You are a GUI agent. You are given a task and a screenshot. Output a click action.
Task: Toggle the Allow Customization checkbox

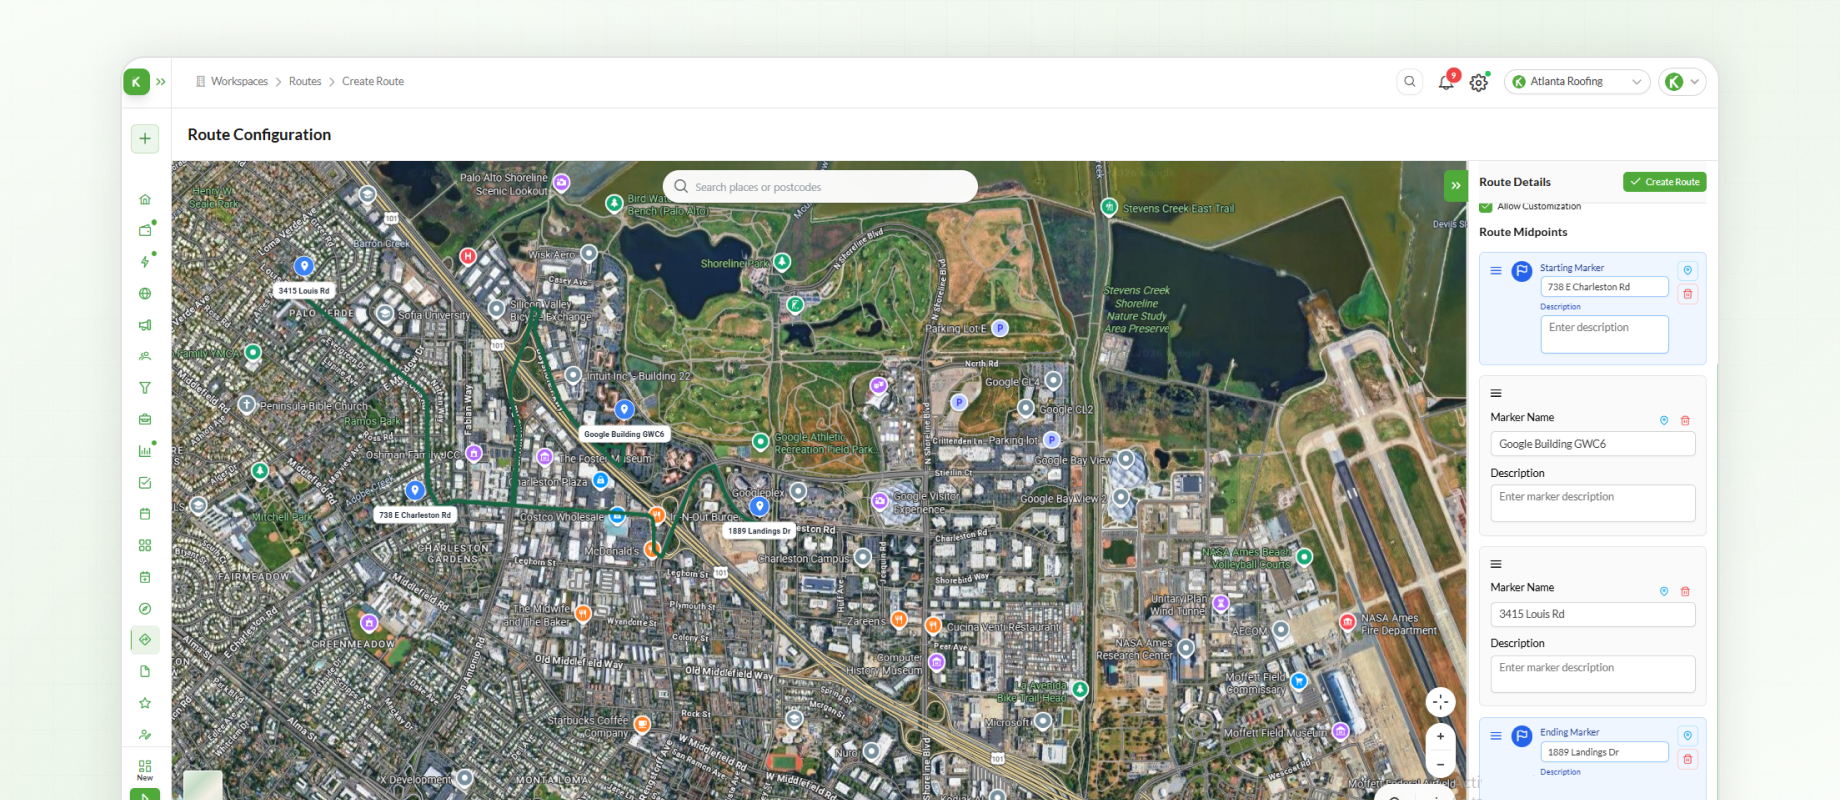click(x=1486, y=207)
